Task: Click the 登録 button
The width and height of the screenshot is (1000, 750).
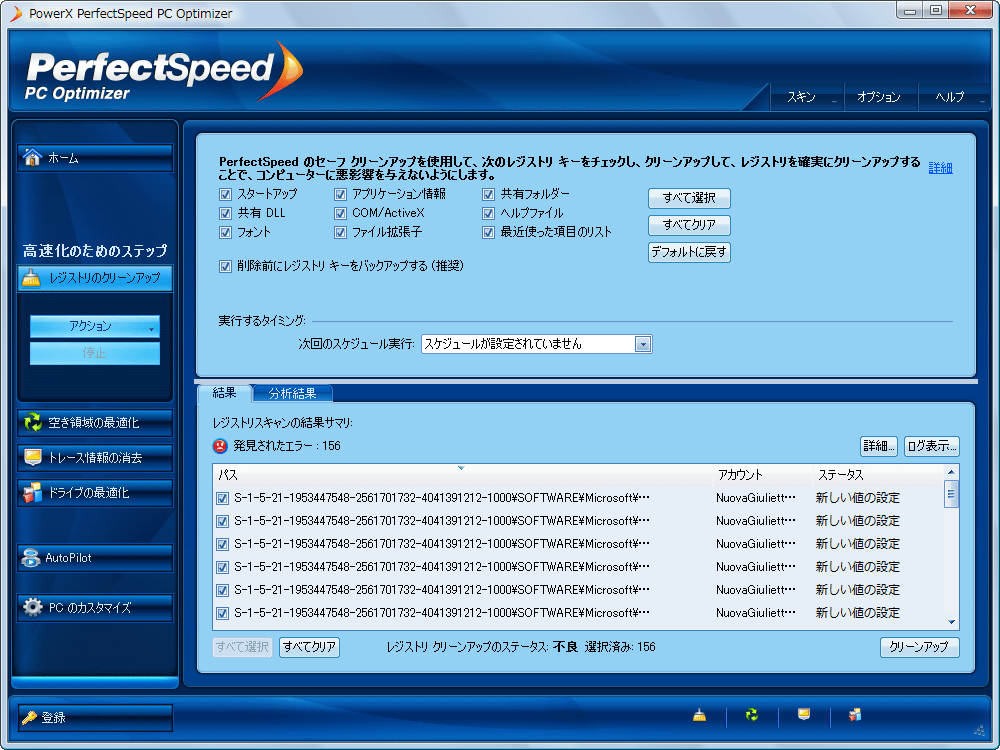Action: click(x=95, y=717)
